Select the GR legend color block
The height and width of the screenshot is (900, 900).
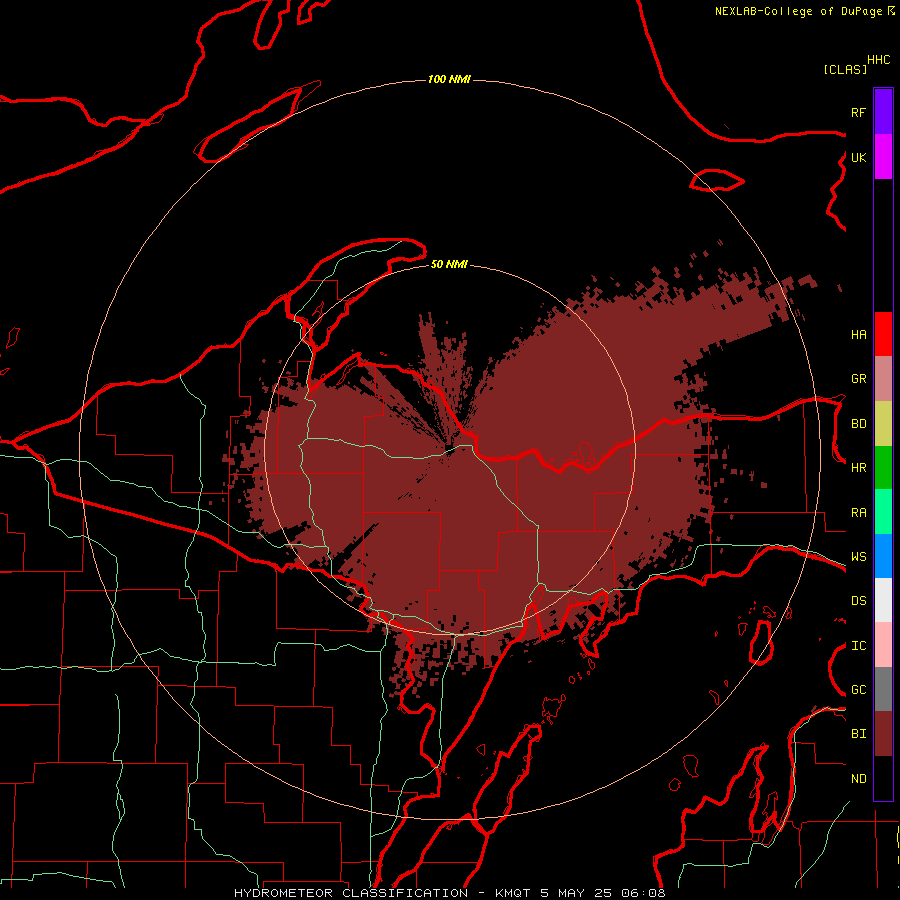click(883, 379)
